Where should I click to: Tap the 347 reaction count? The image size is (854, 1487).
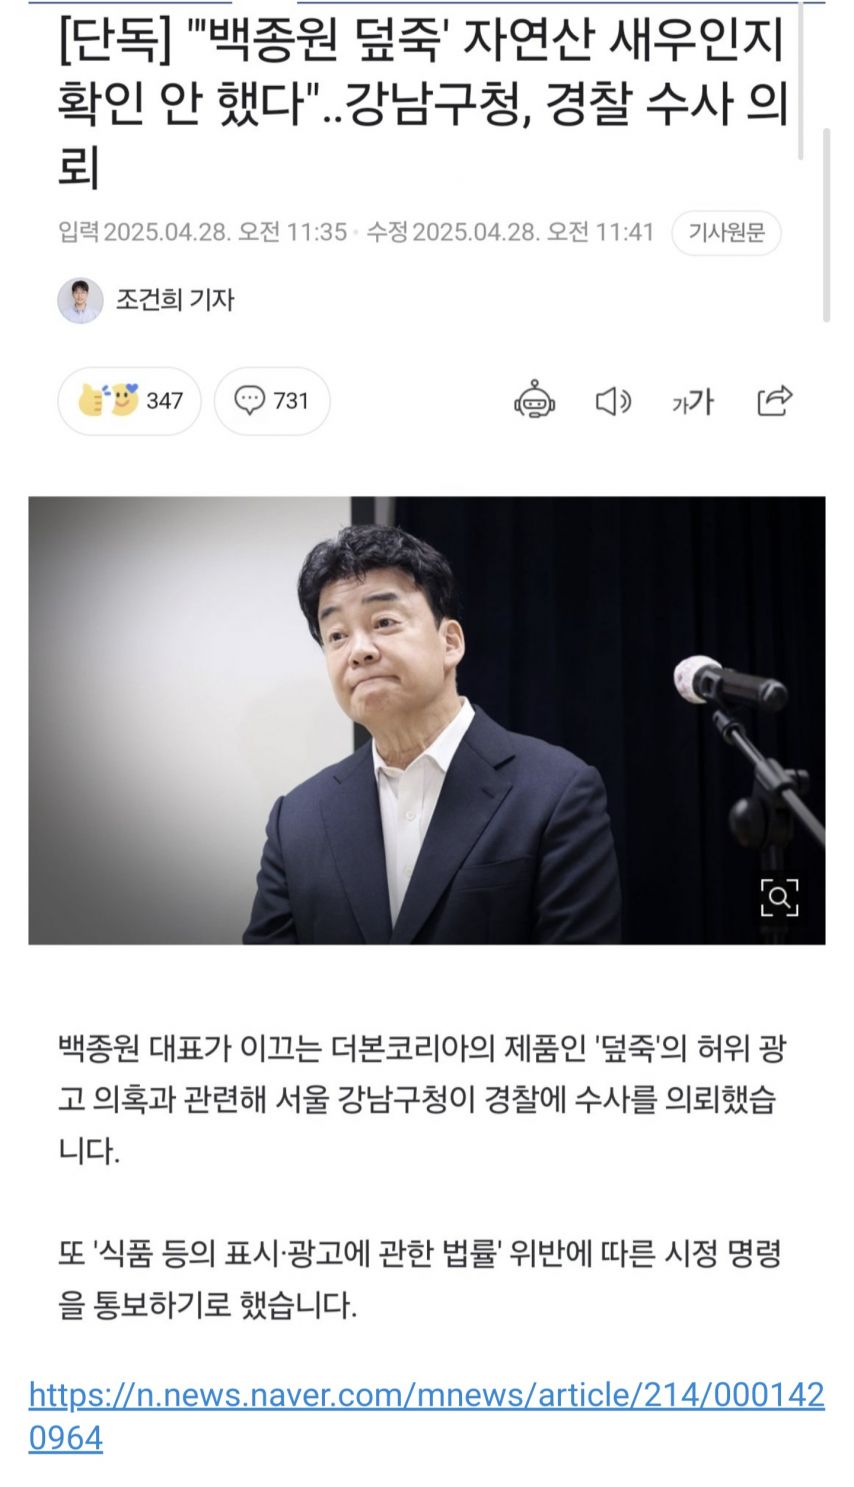click(x=164, y=401)
